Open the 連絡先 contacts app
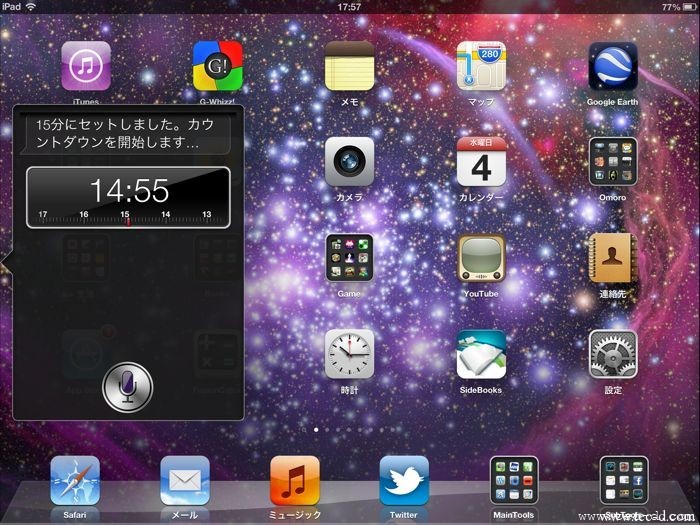Viewport: 700px width, 525px height. tap(612, 258)
